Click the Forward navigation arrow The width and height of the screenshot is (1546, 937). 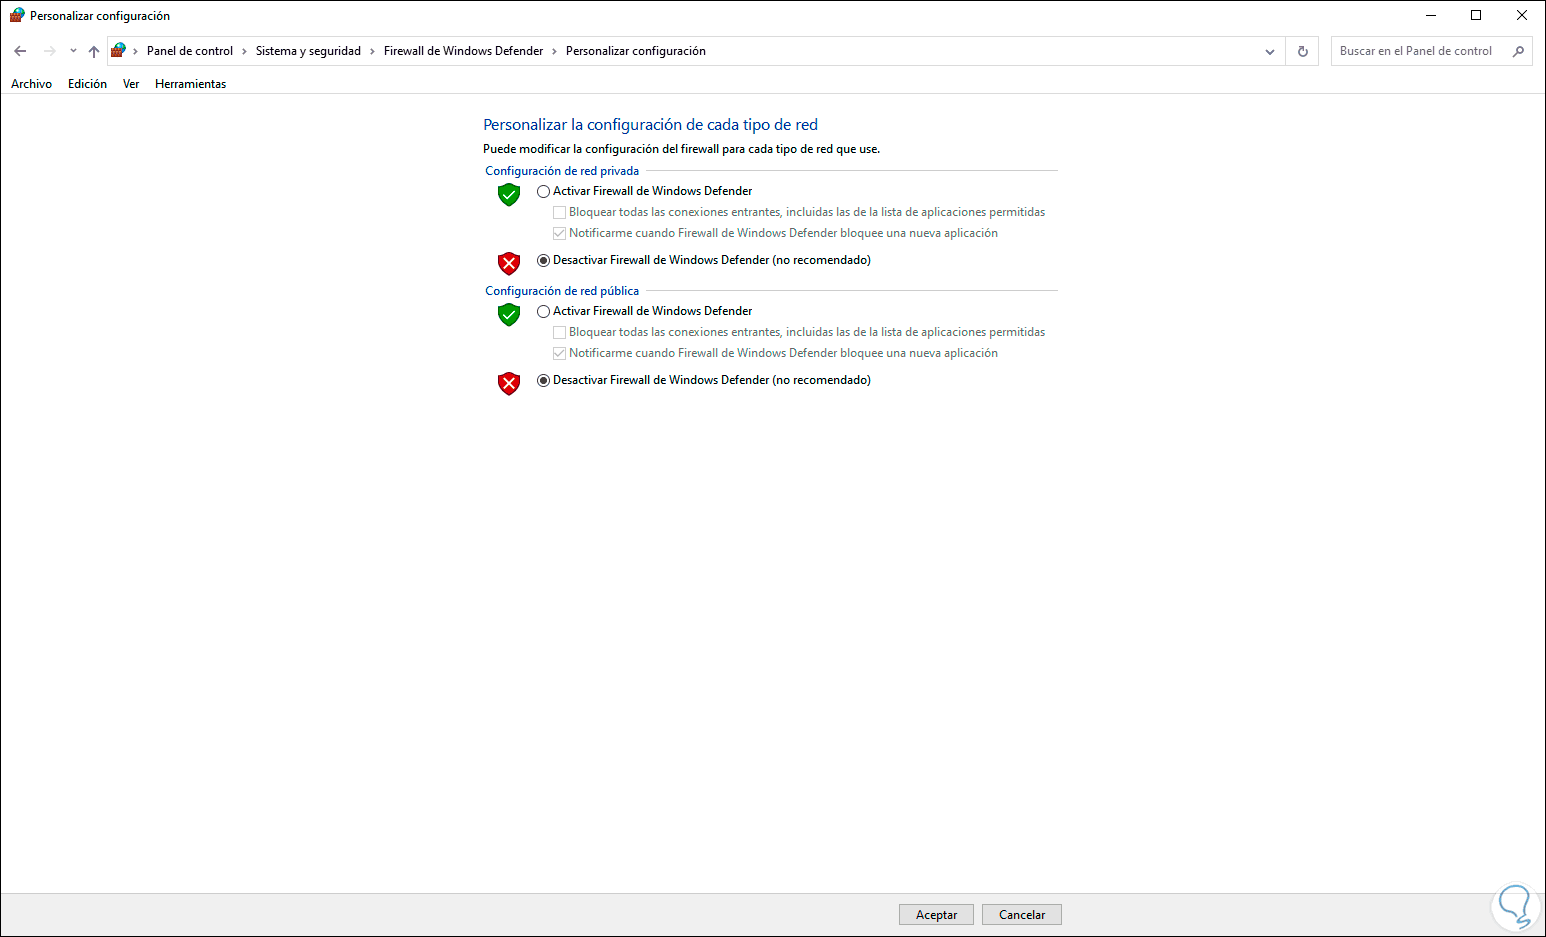(x=49, y=51)
